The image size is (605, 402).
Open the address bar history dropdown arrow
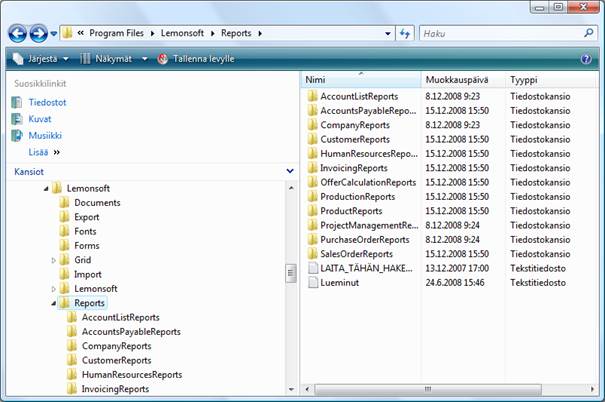coord(388,34)
